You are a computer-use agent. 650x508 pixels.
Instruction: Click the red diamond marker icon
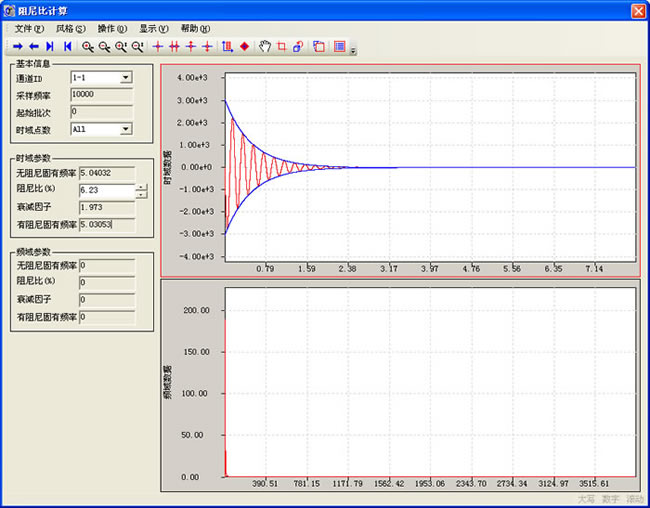(244, 46)
